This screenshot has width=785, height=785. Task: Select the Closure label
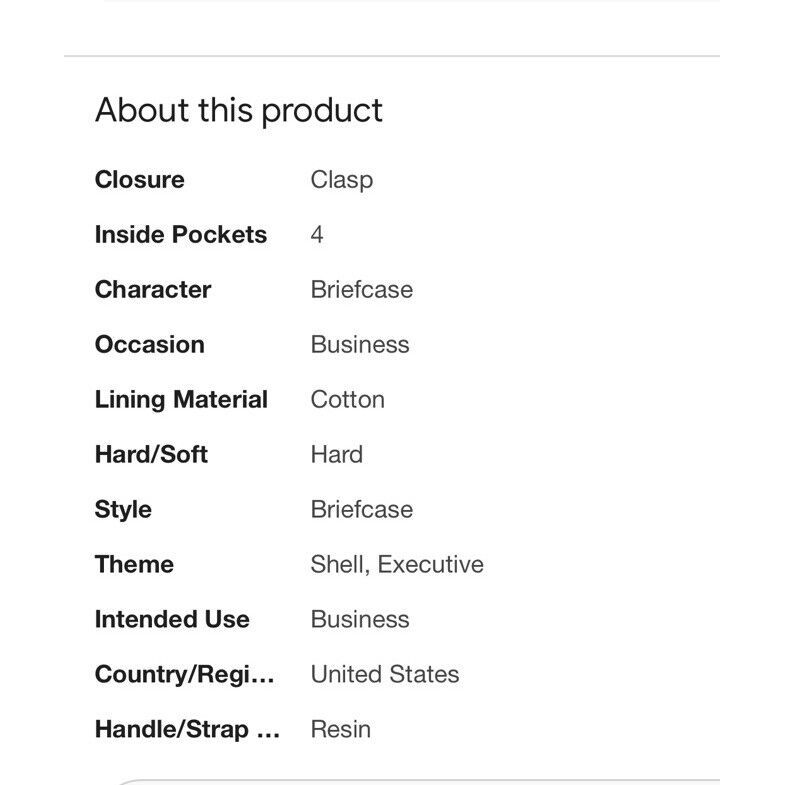(140, 180)
